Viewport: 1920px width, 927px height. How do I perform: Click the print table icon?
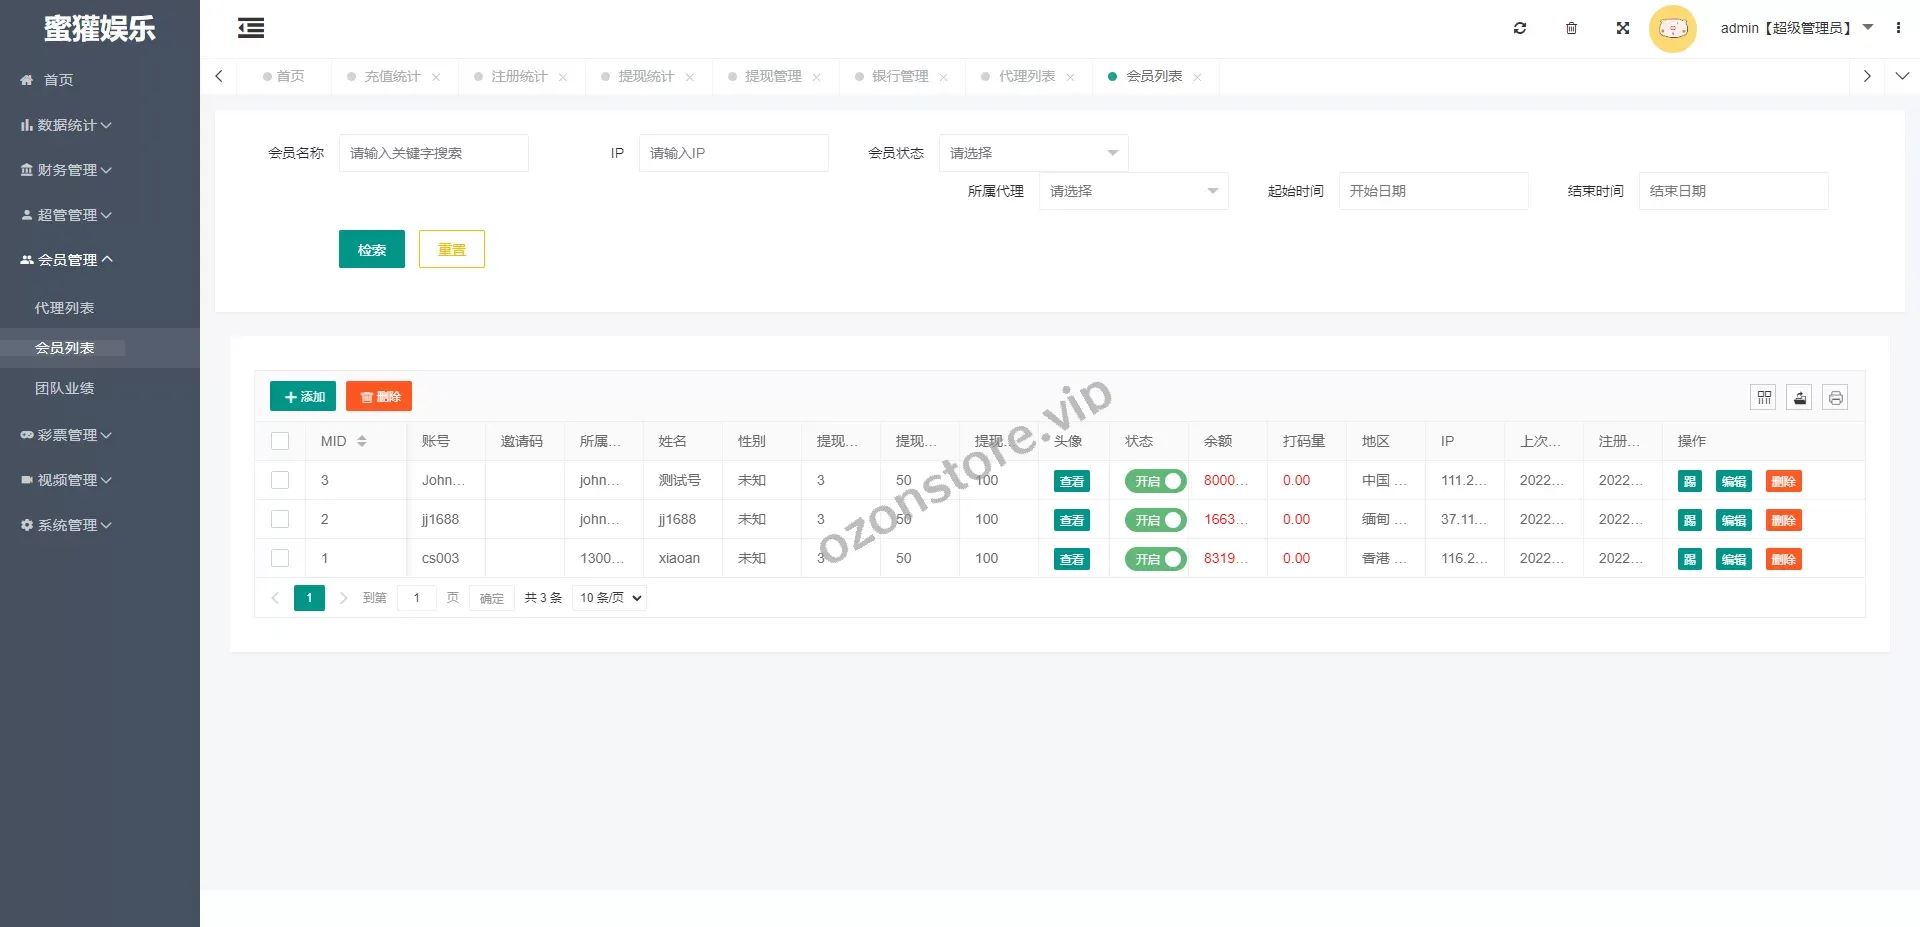pyautogui.click(x=1835, y=397)
